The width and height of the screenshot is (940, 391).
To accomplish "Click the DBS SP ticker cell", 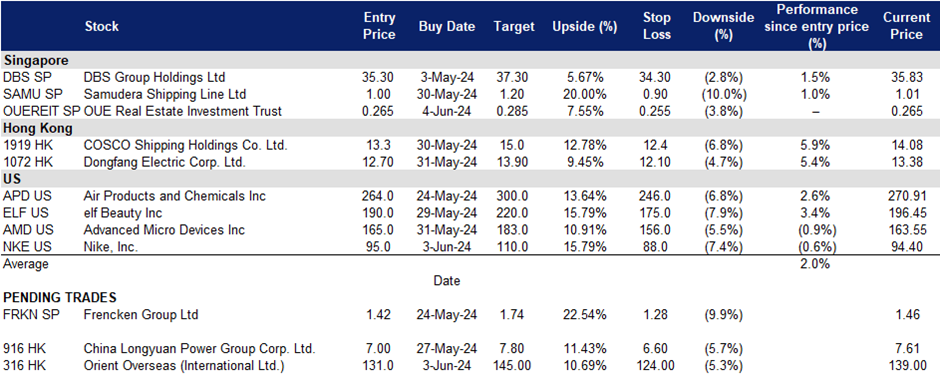I will tap(22, 77).
